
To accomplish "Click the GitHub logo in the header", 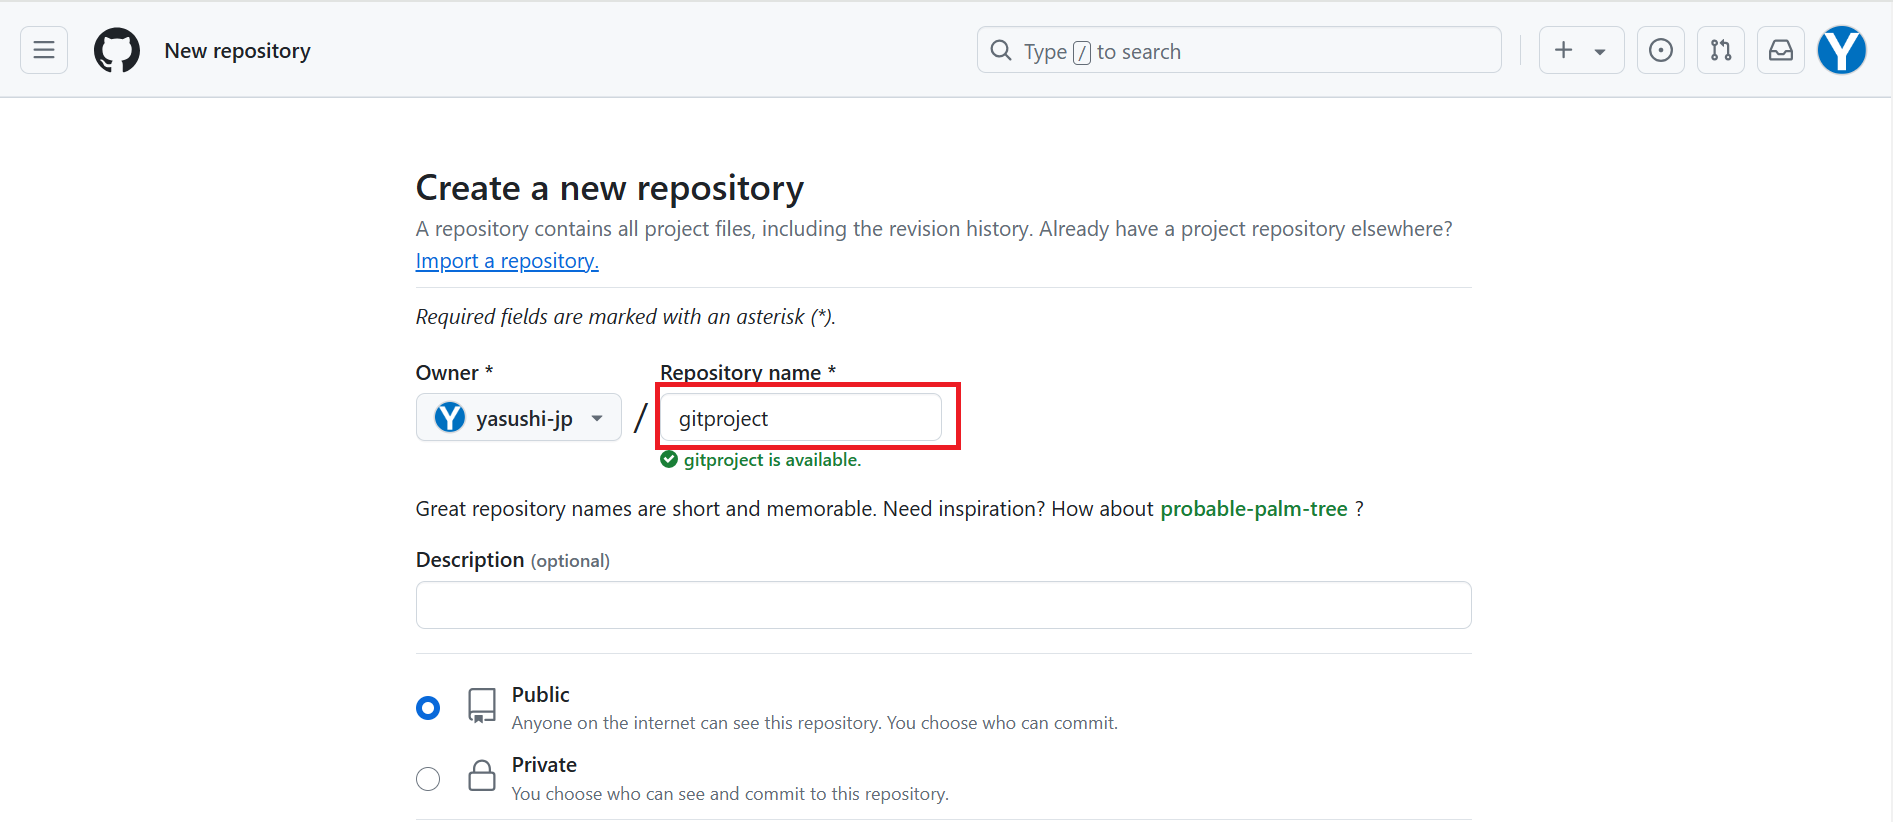I will [116, 50].
